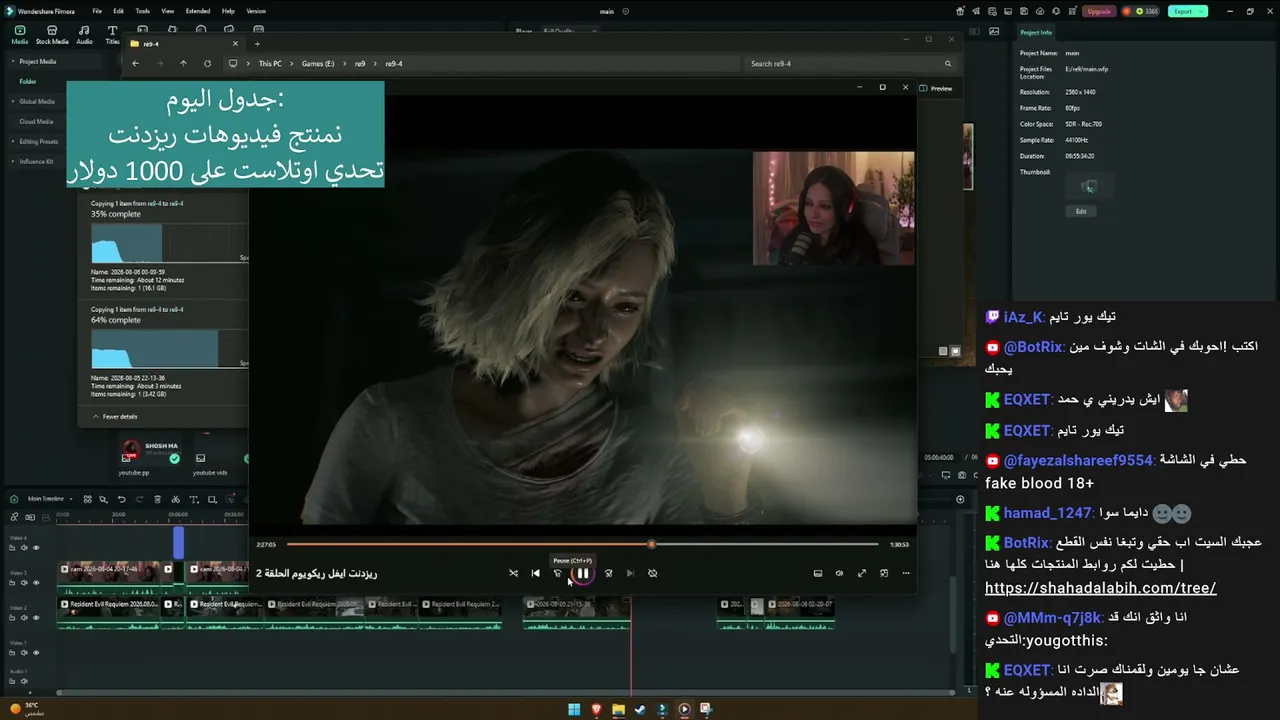The height and width of the screenshot is (720, 1280).
Task: Toggle Video 3 track visibility
Action: [x=37, y=583]
